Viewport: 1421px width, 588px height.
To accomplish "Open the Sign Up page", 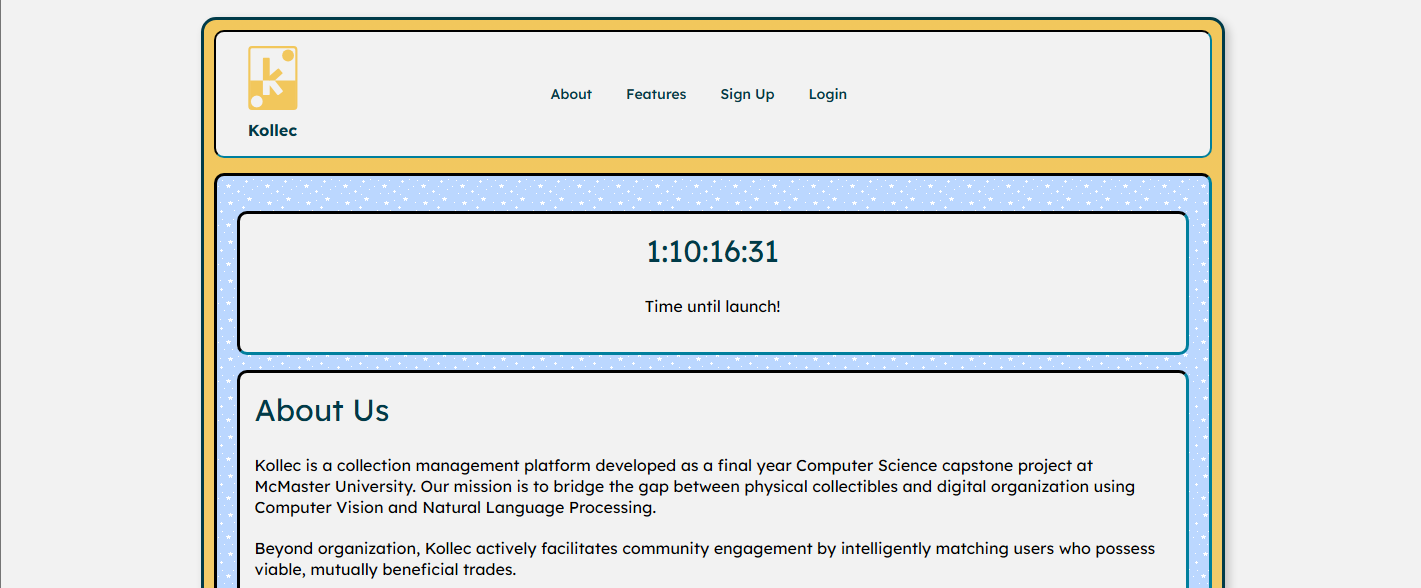I will point(747,94).
